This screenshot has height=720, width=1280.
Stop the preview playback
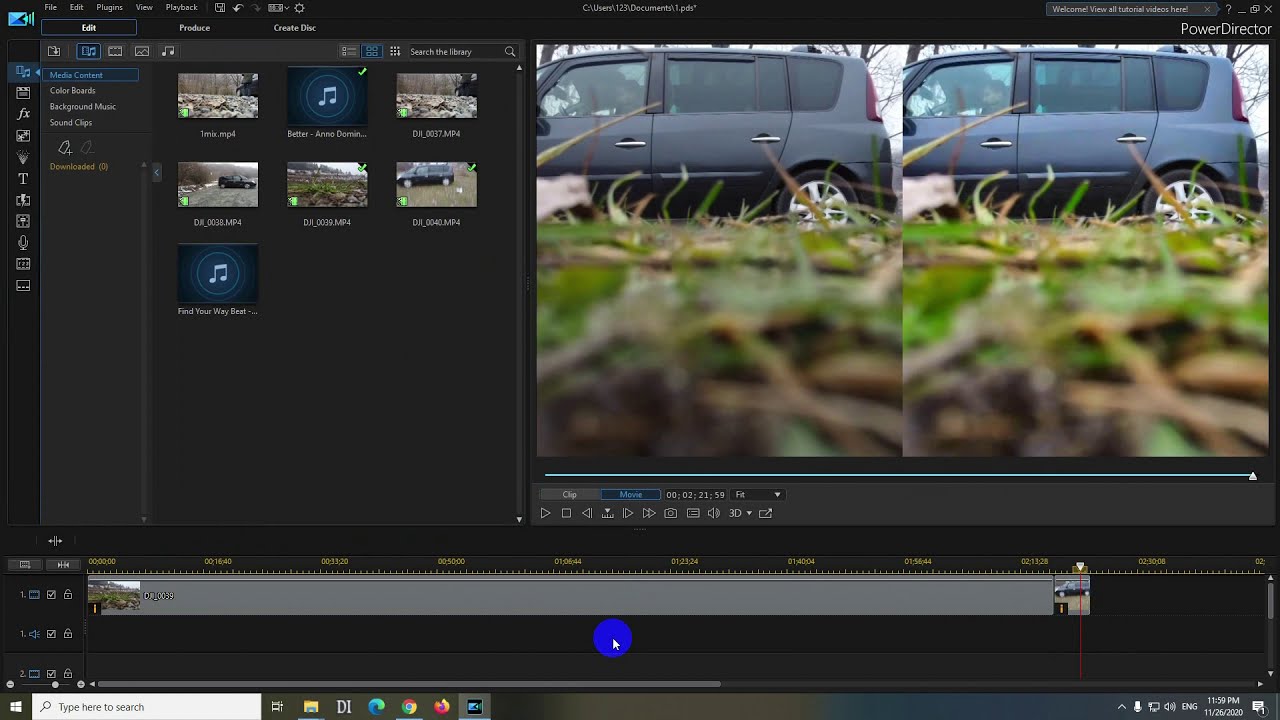coord(566,513)
